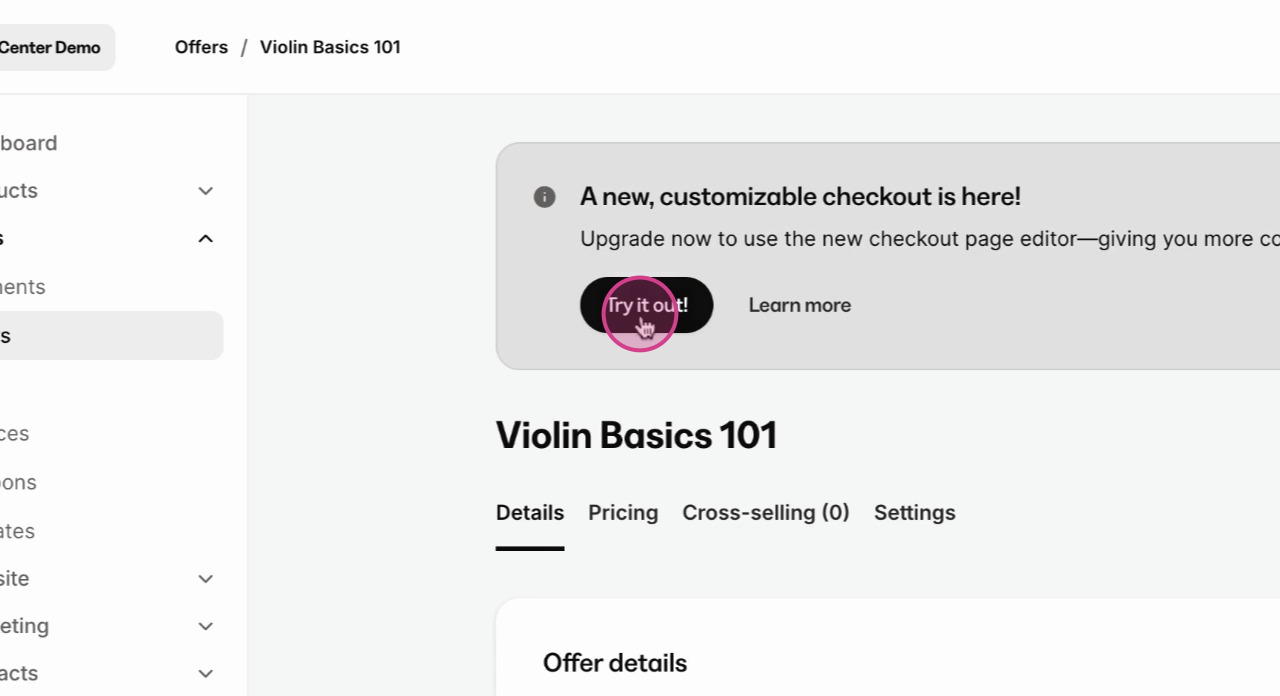Open the "Learn more" link
Viewport: 1280px width, 696px height.
tap(799, 305)
